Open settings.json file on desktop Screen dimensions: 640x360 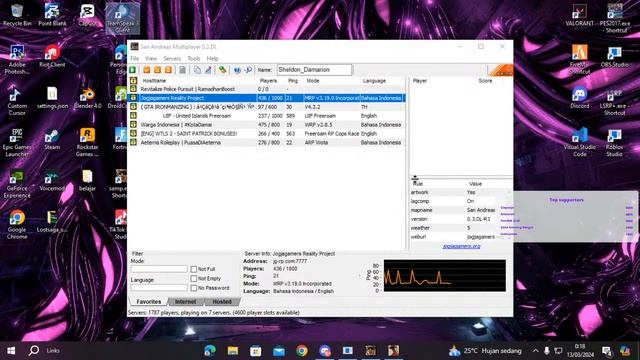(x=52, y=97)
